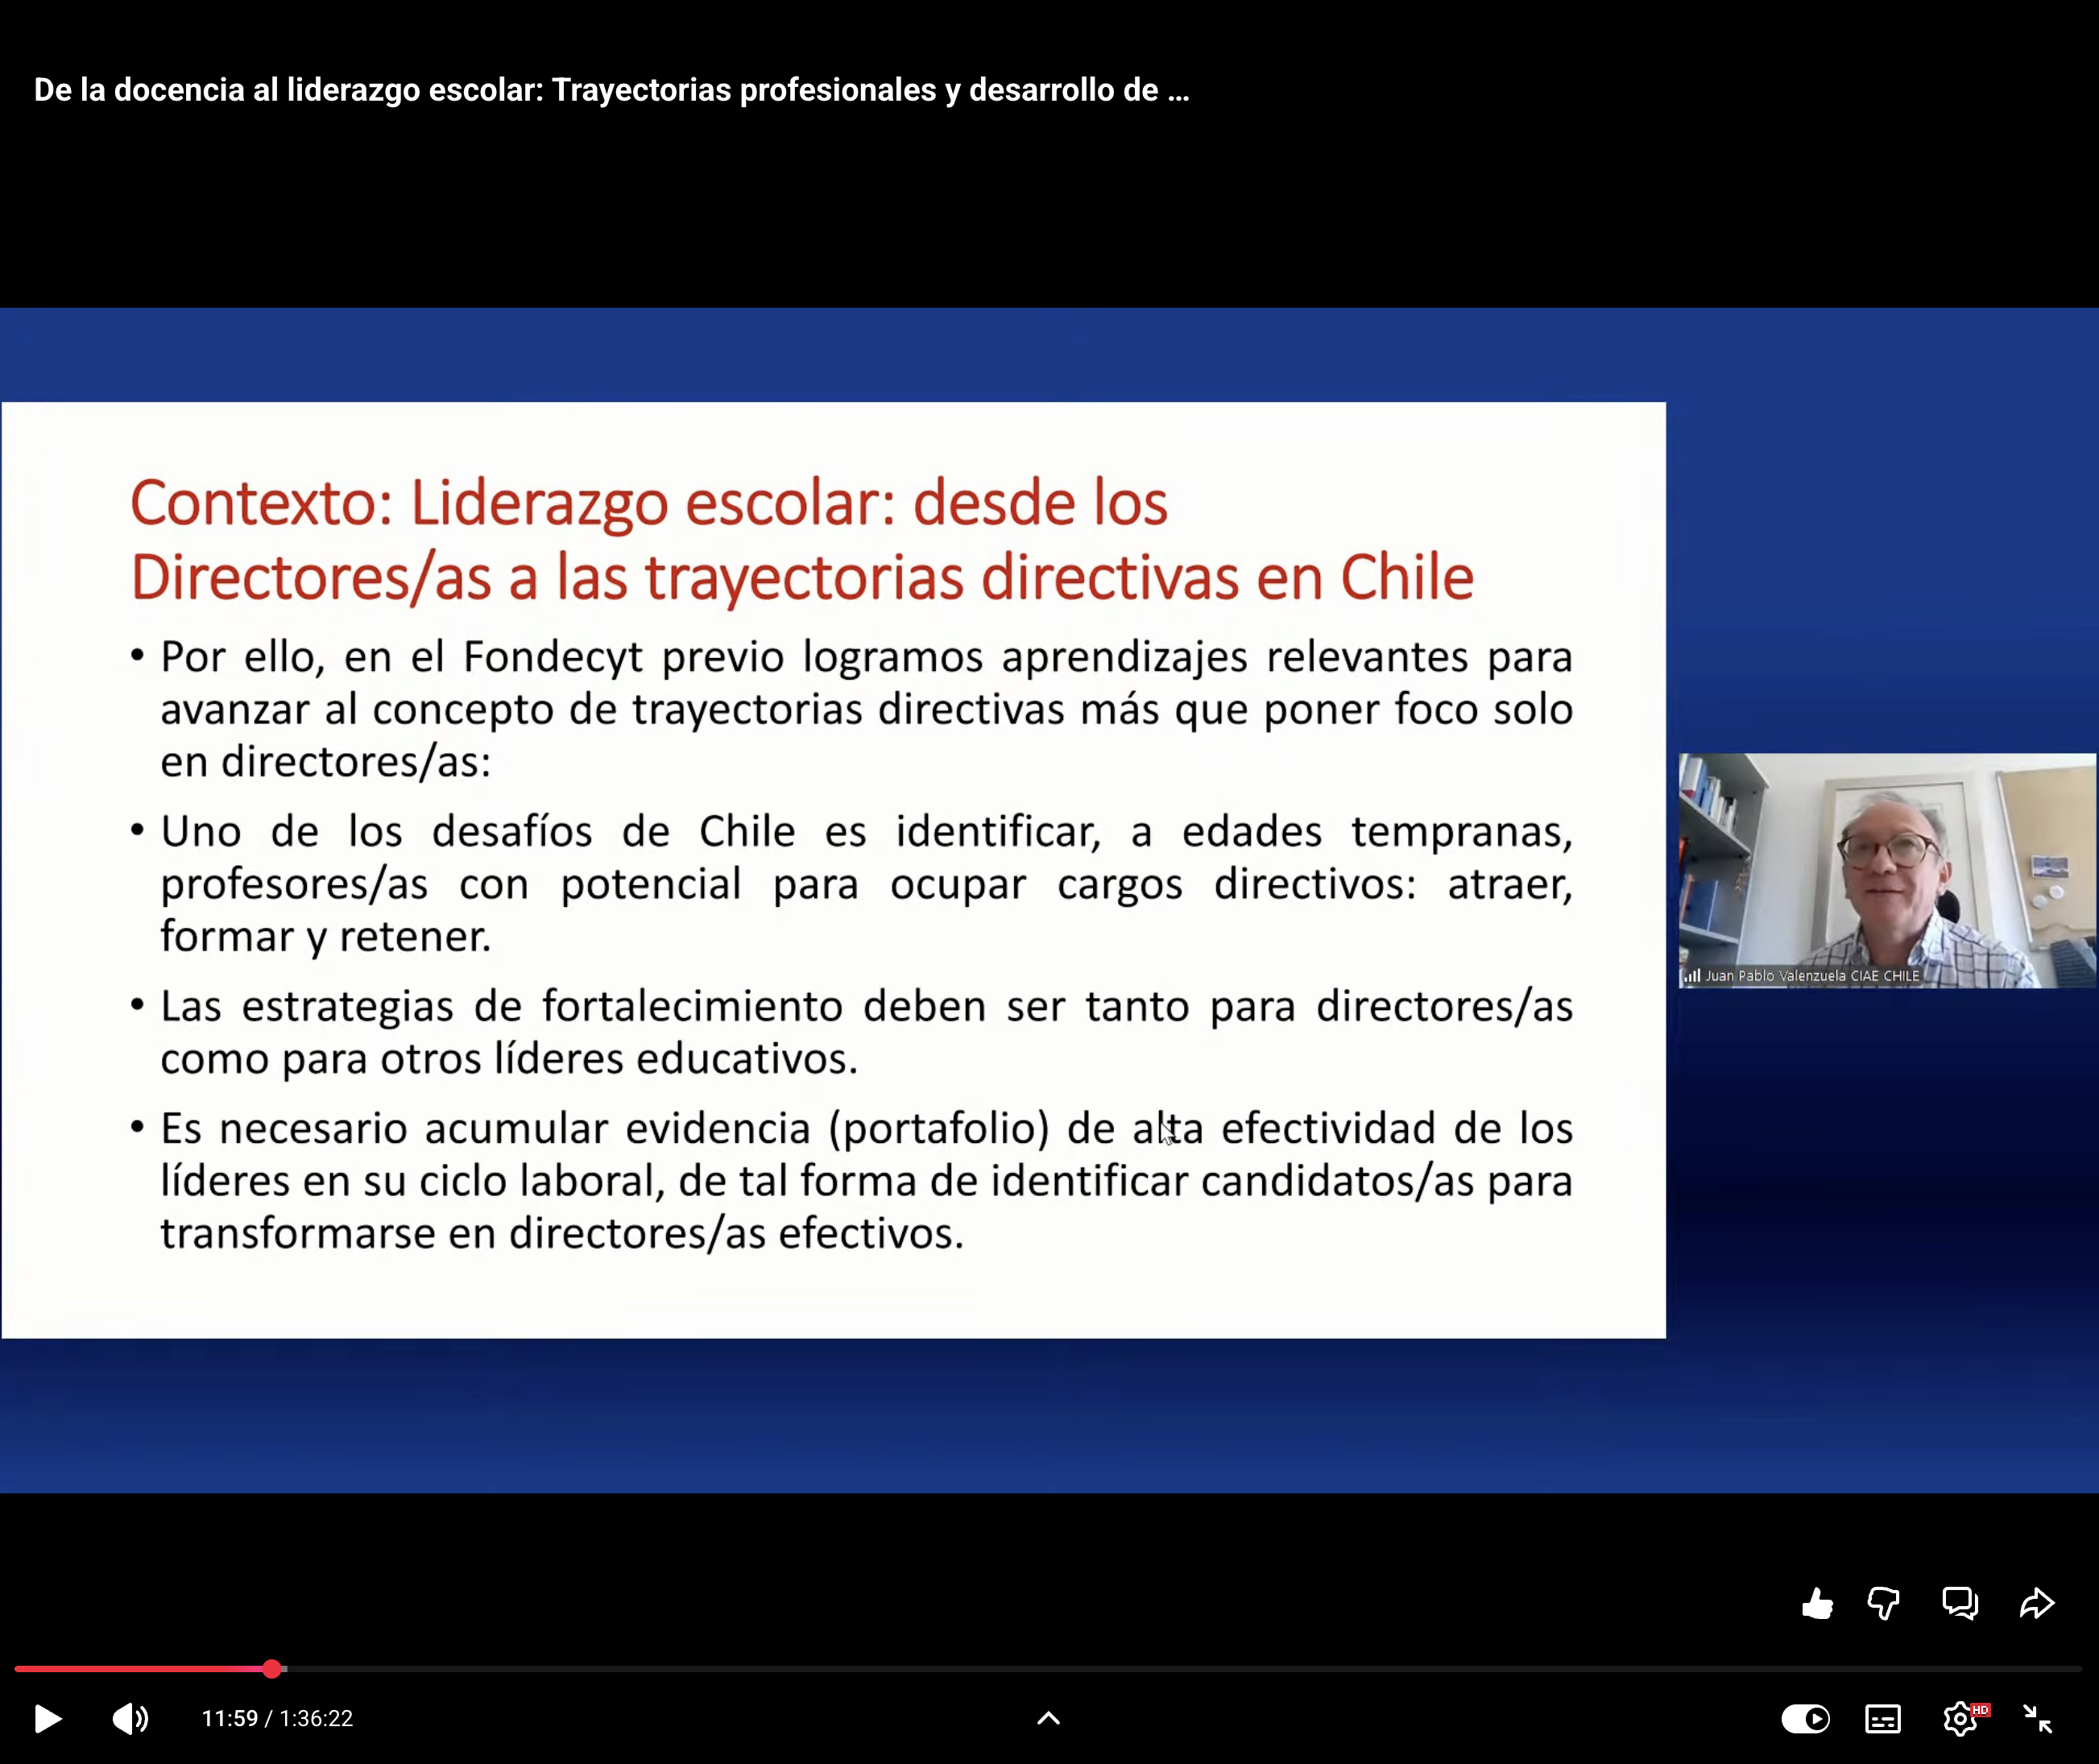The image size is (2099, 1764).
Task: Like the video with thumbs up
Action: 1817,1604
